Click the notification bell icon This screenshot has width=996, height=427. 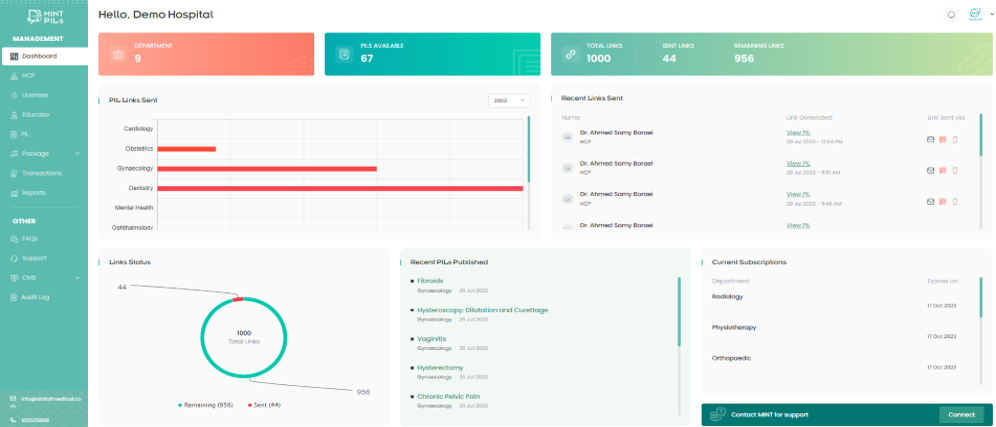950,15
